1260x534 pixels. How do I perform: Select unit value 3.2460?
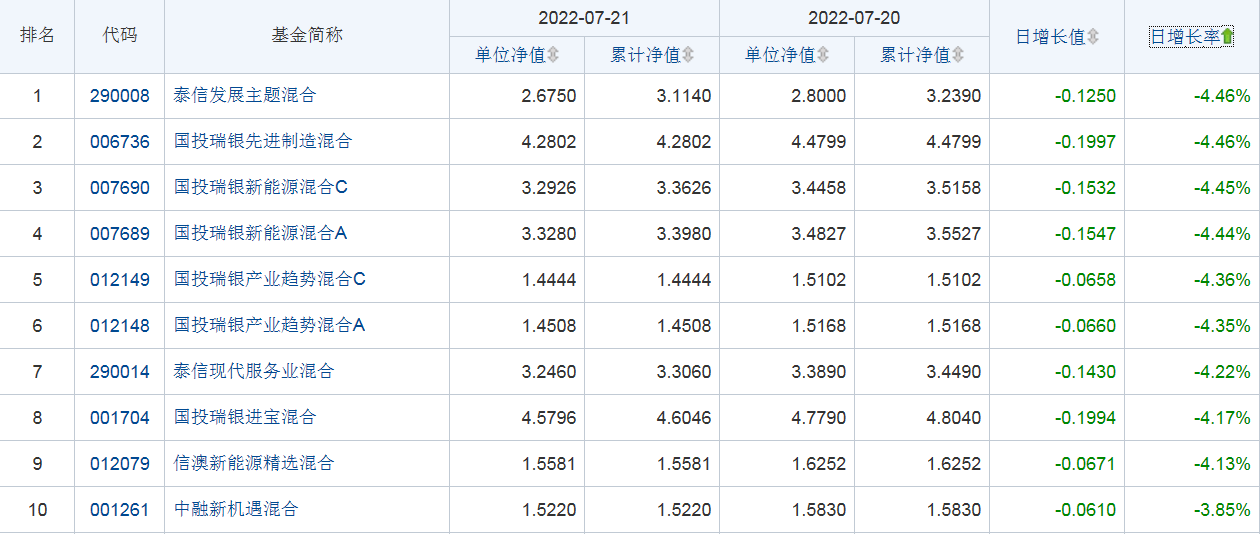coord(549,372)
